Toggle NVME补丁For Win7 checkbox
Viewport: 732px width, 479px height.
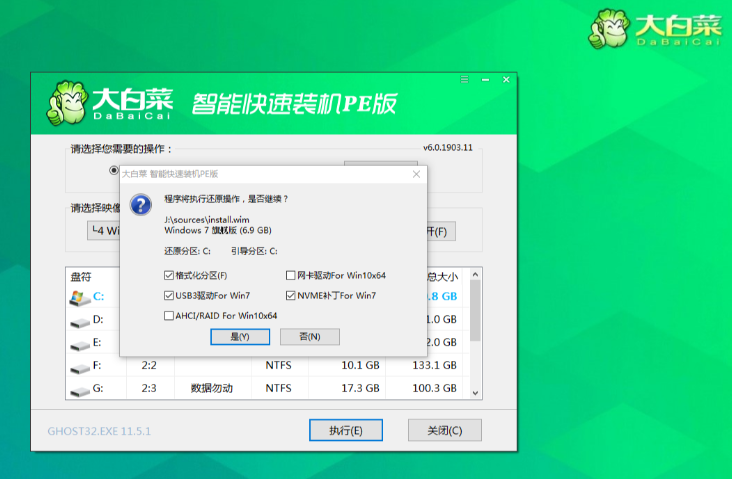pyautogui.click(x=290, y=296)
